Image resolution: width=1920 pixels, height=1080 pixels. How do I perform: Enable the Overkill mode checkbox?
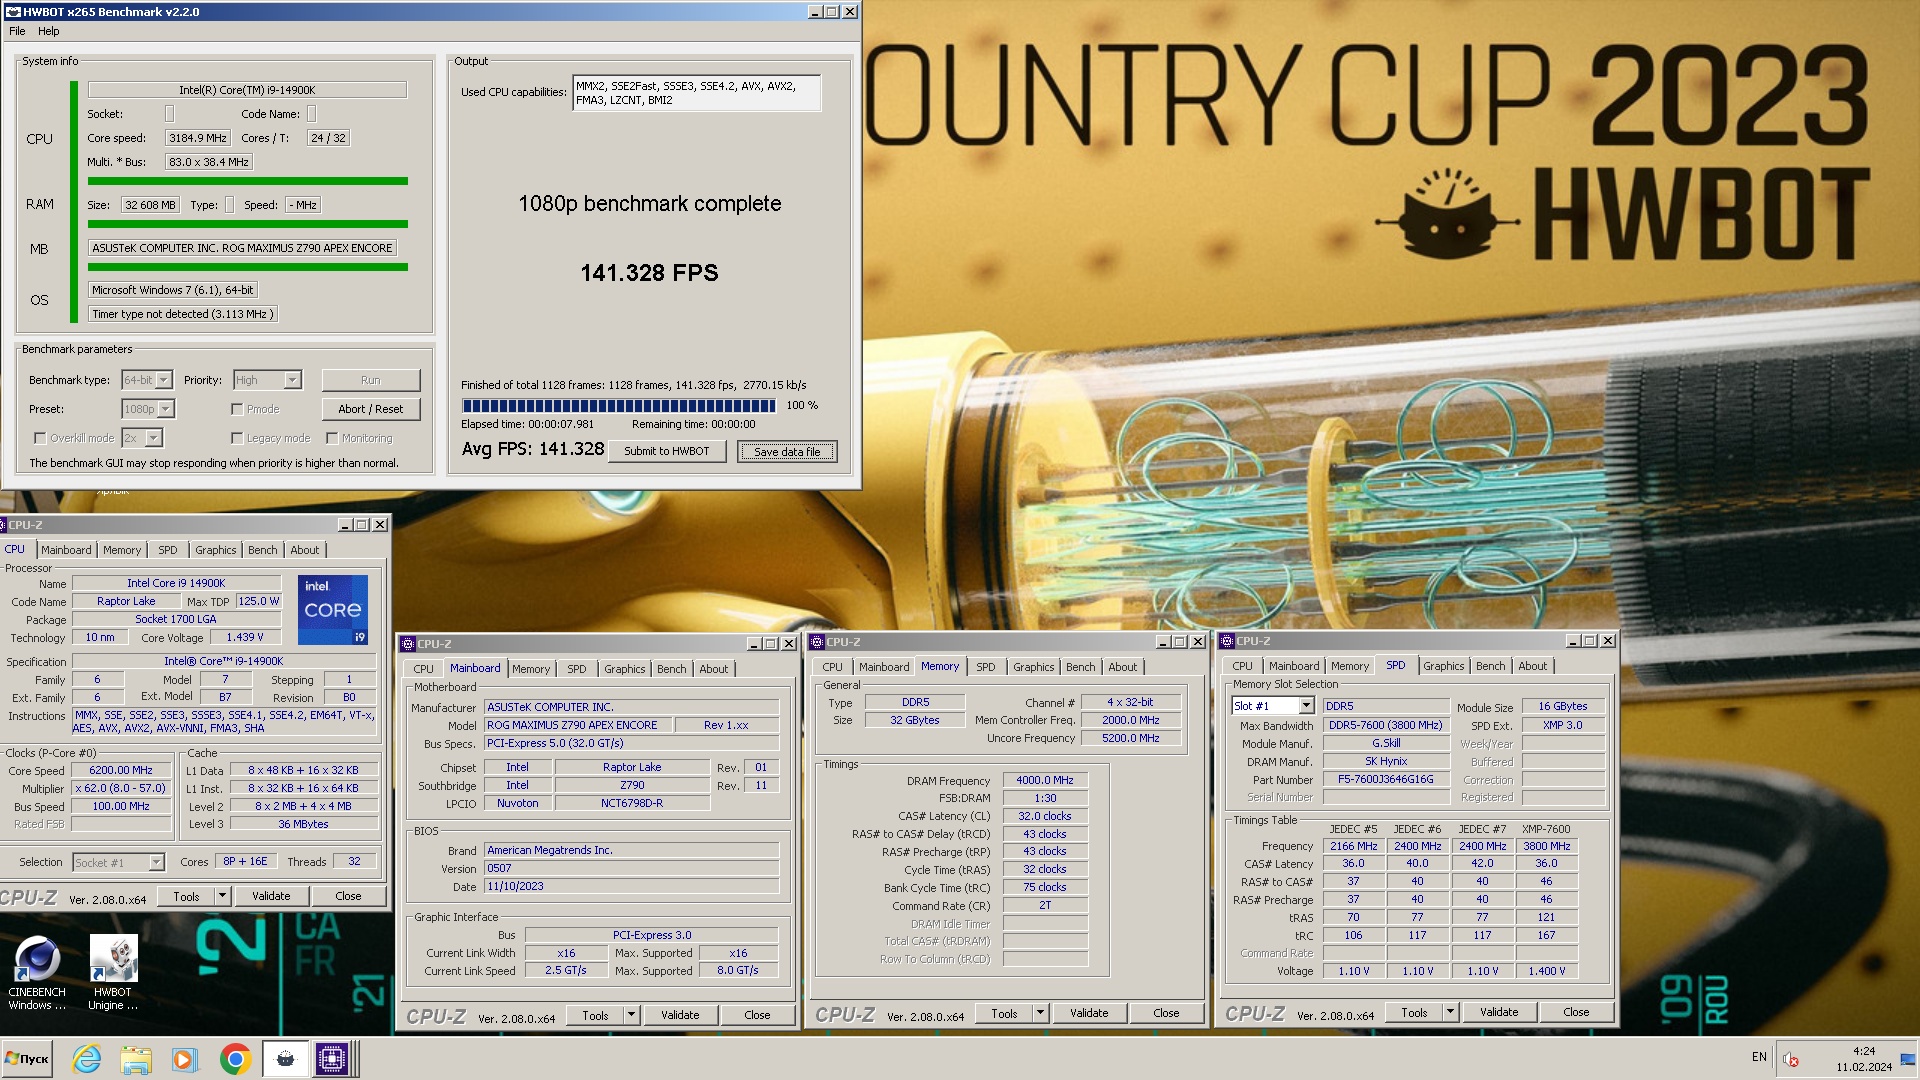pos(40,438)
